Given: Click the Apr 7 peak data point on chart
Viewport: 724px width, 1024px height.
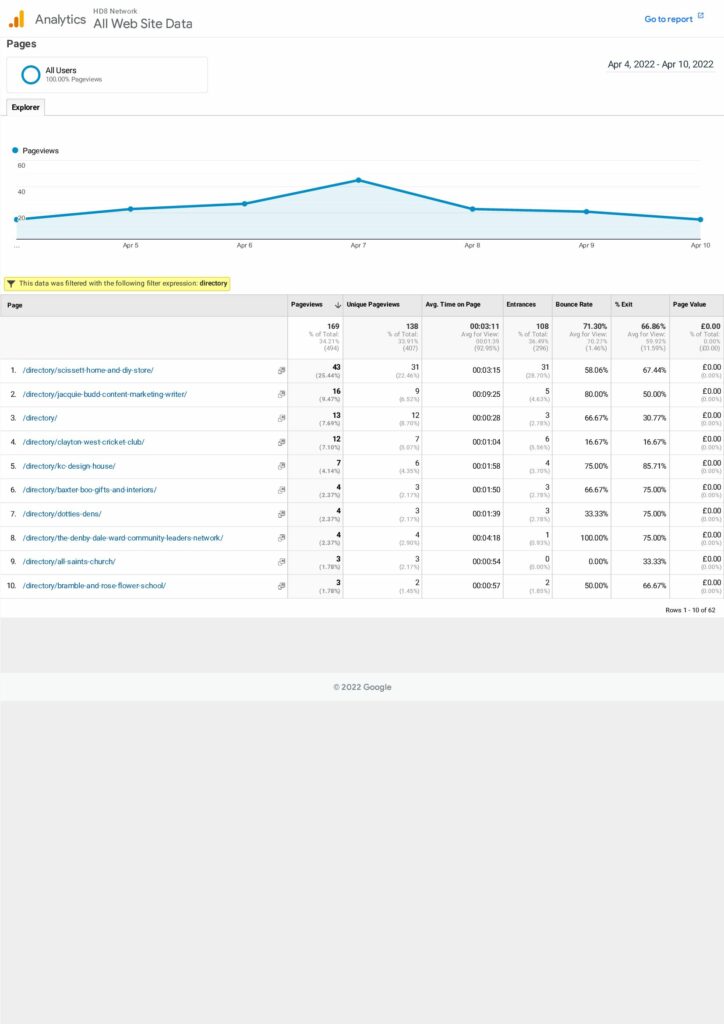Looking at the screenshot, I should click(358, 180).
